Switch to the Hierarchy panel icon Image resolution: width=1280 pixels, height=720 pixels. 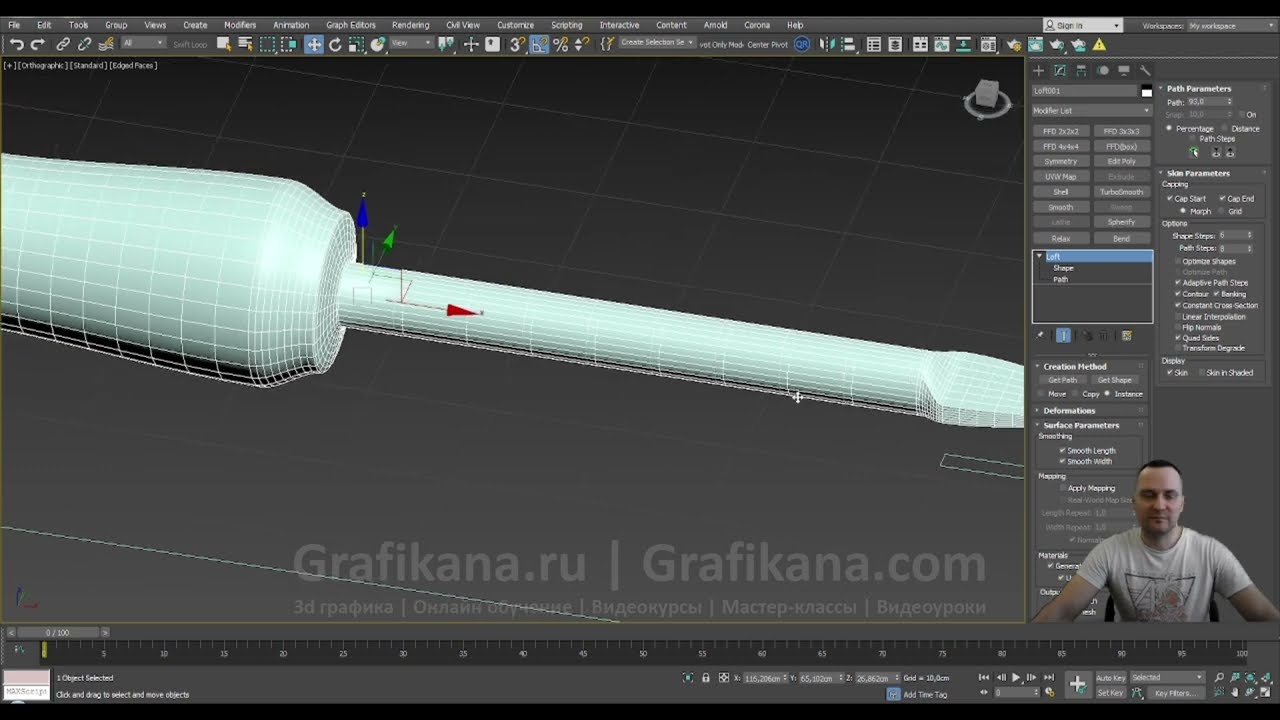coord(1081,70)
